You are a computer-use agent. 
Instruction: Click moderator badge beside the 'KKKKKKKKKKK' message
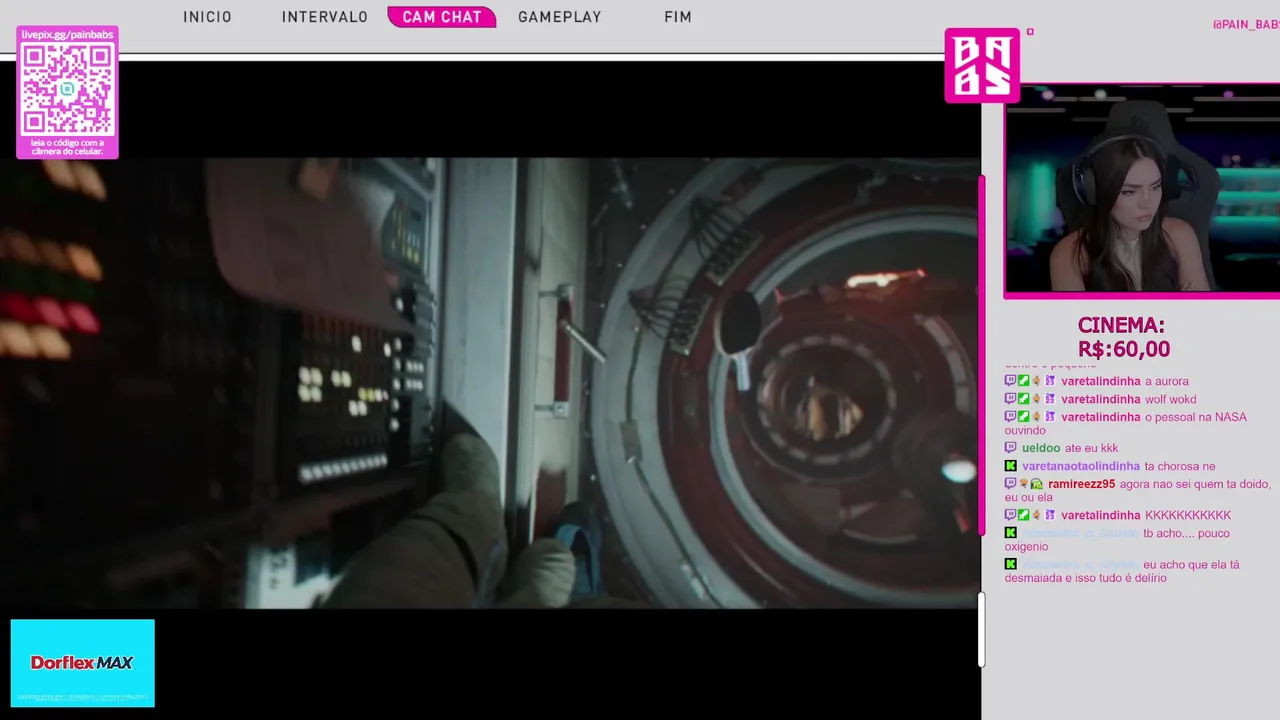pyautogui.click(x=1023, y=515)
